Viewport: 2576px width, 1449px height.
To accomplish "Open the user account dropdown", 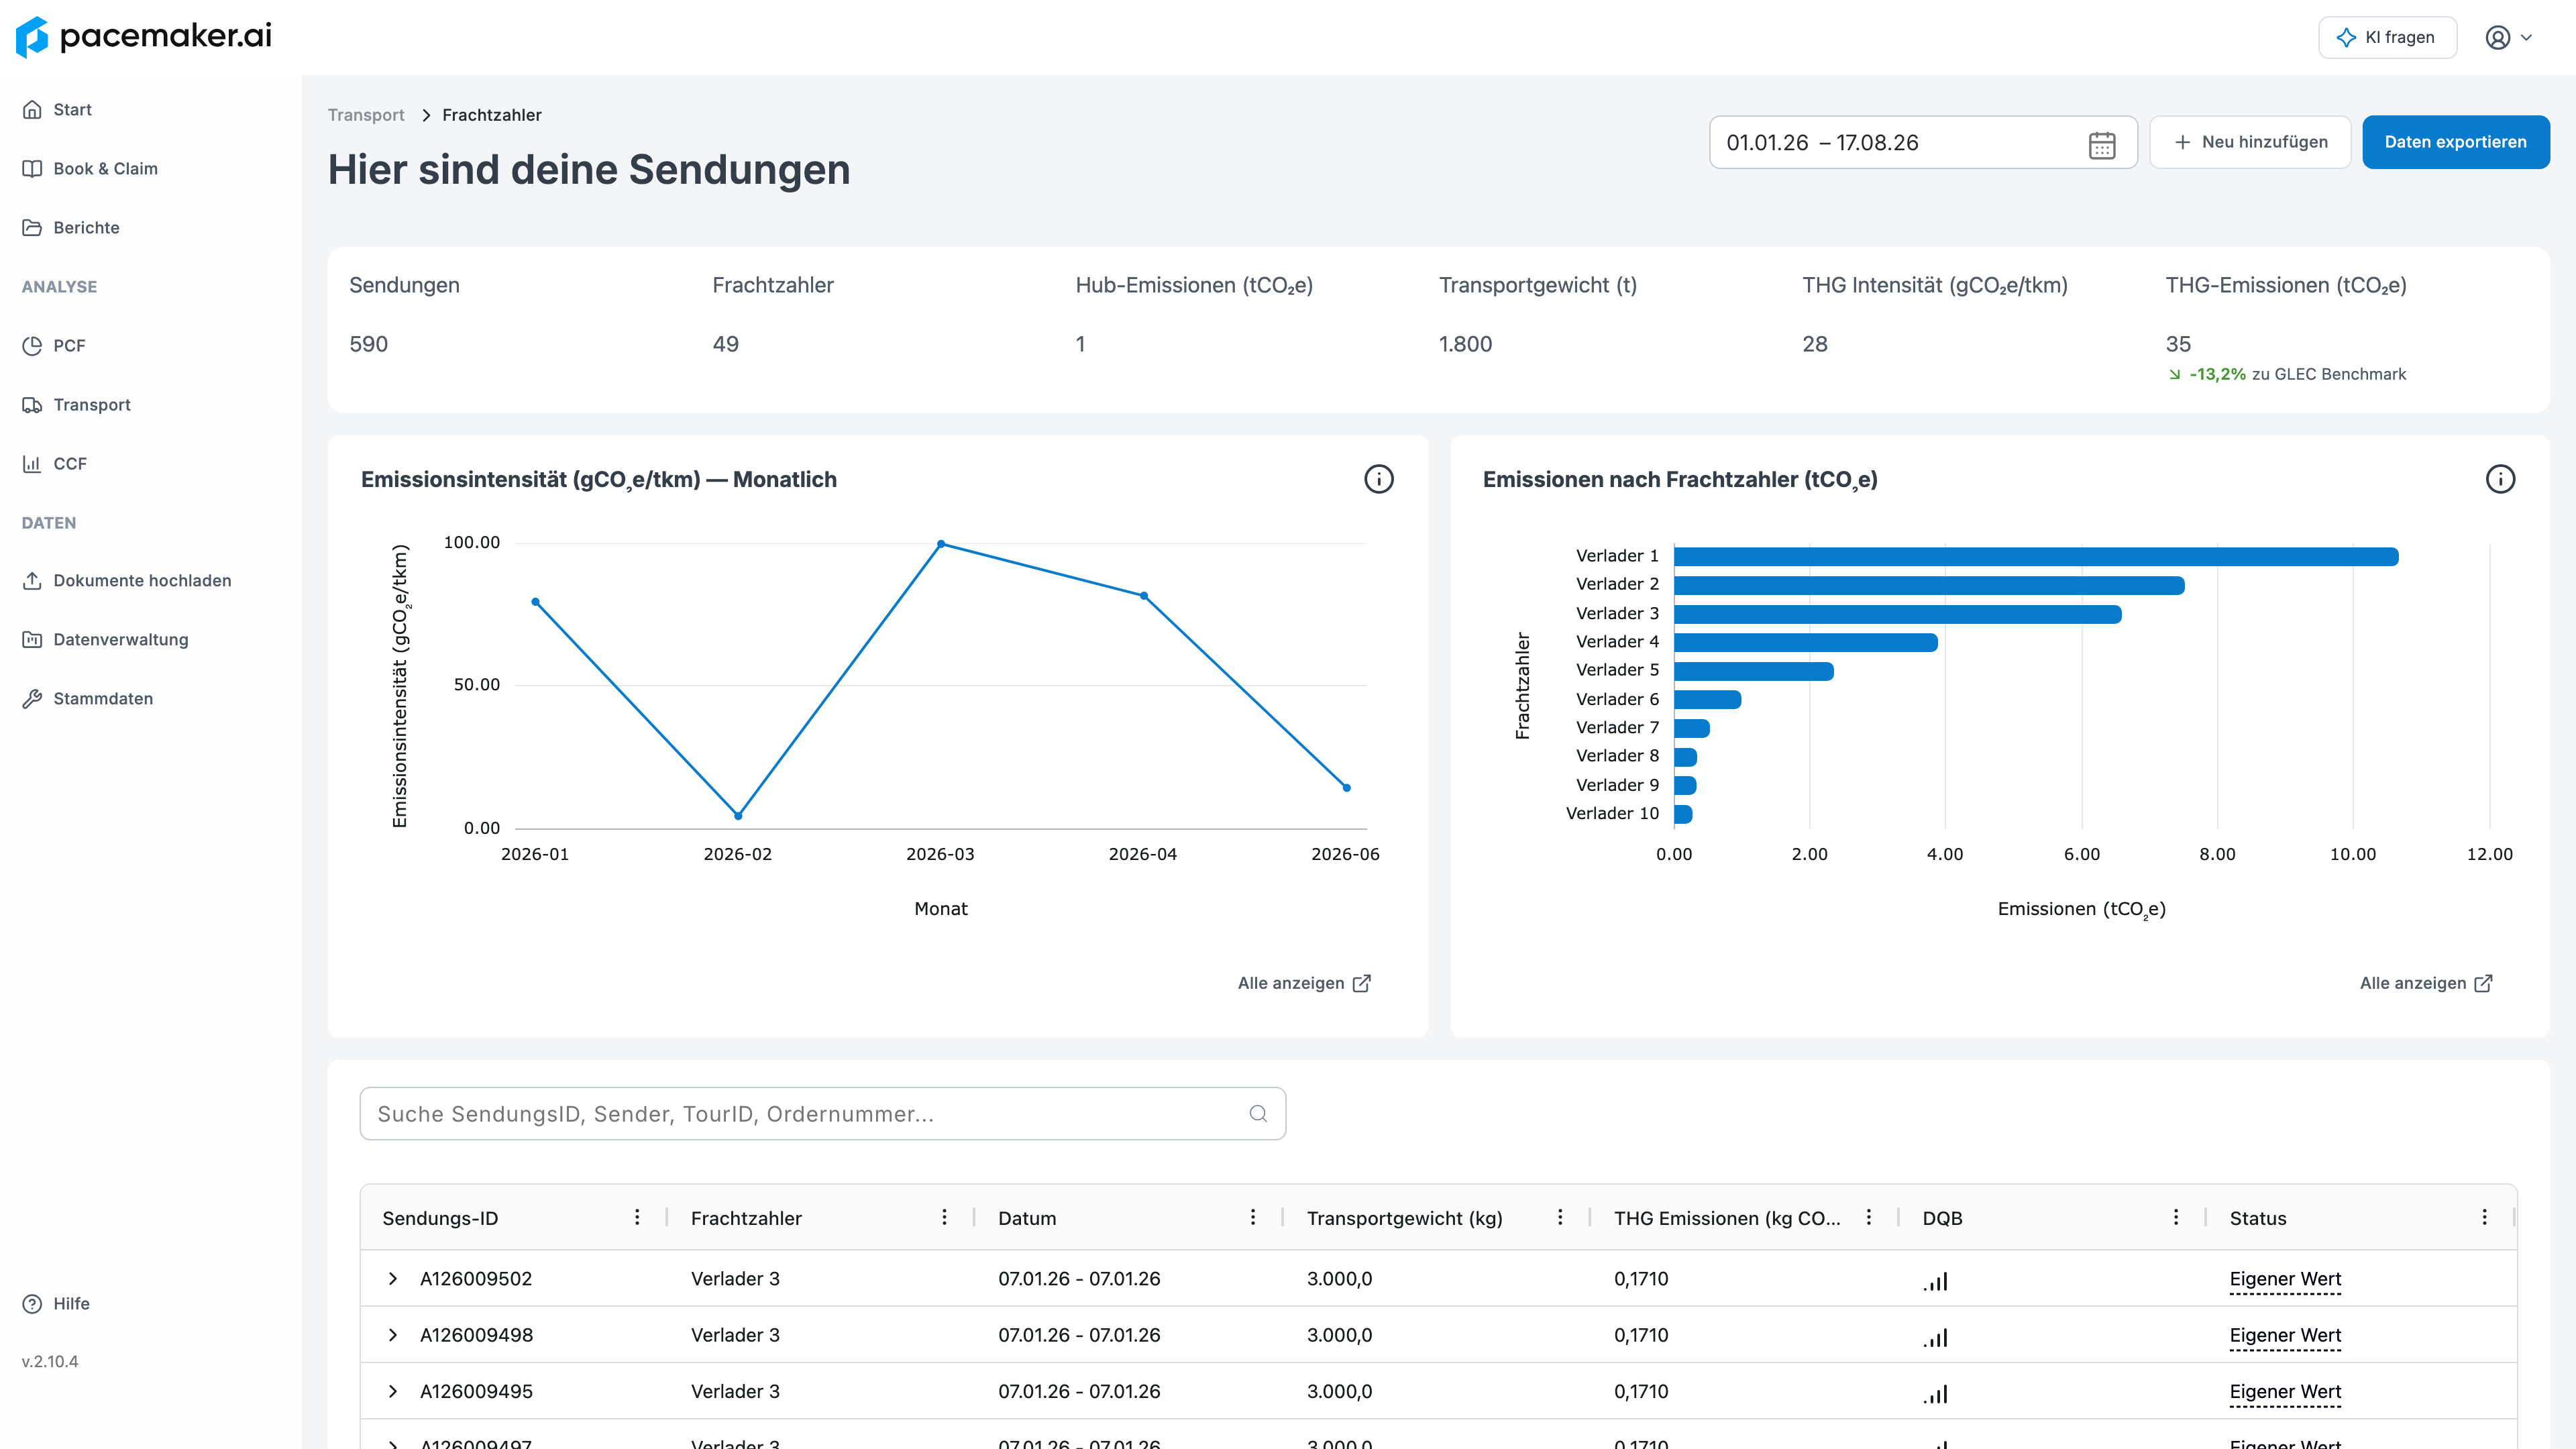I will coord(2509,38).
